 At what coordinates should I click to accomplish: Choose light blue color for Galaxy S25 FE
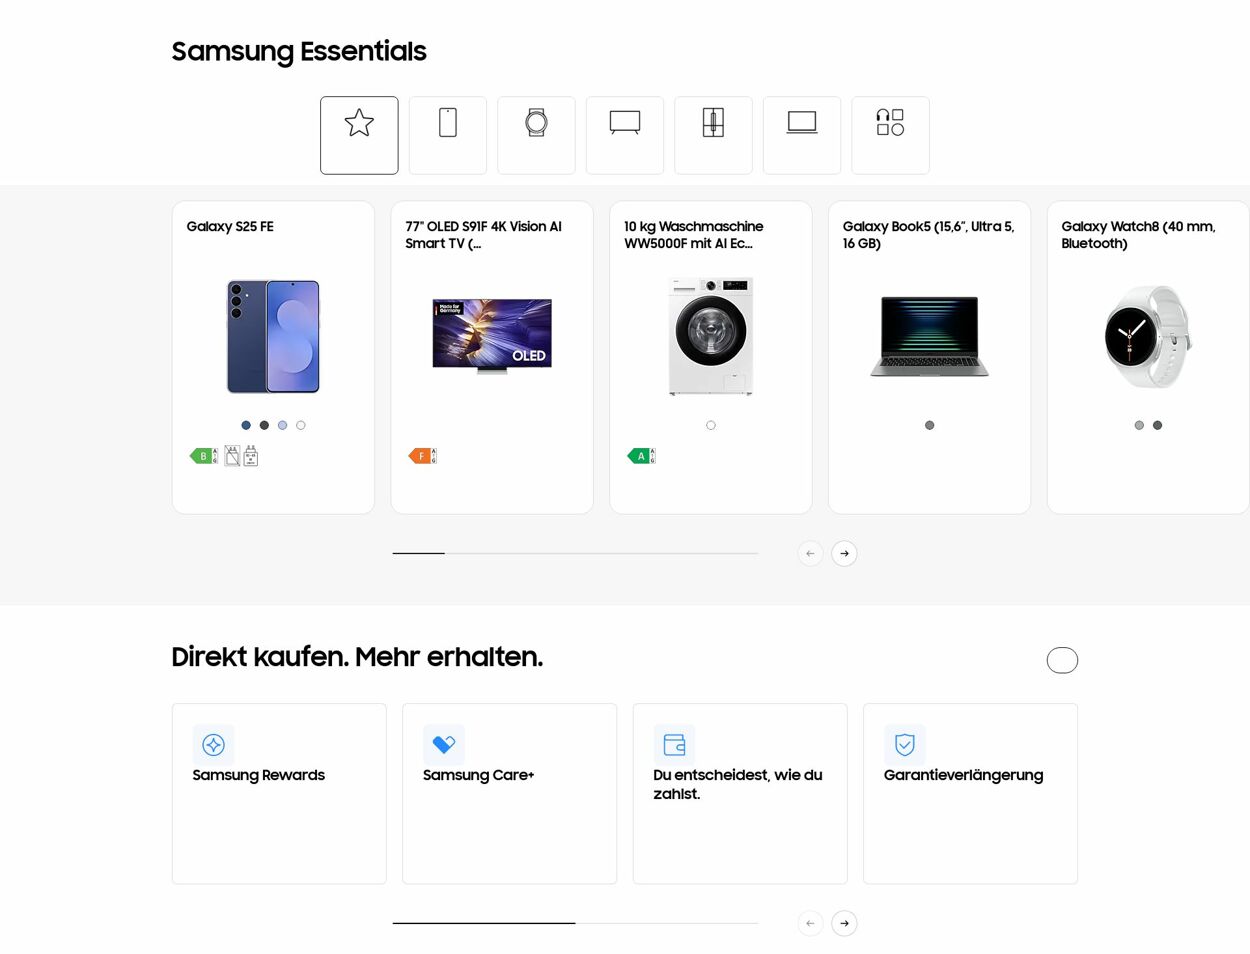click(282, 425)
